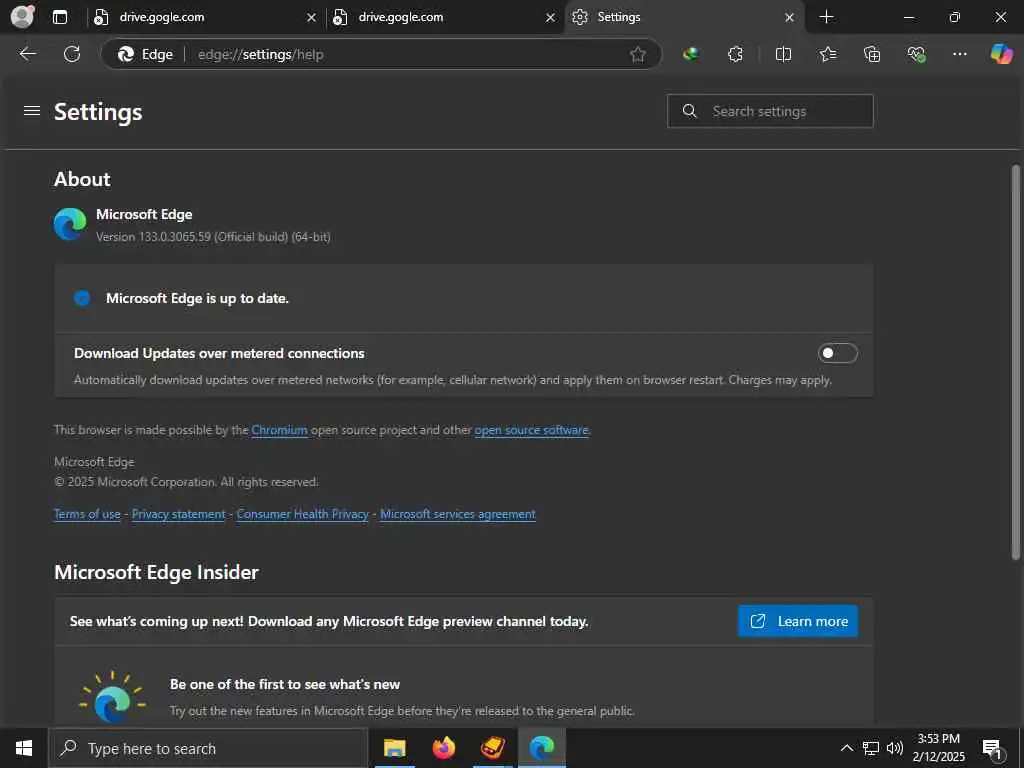Click the Microsoft Edge taskbar icon
Image resolution: width=1024 pixels, height=768 pixels.
pos(542,748)
